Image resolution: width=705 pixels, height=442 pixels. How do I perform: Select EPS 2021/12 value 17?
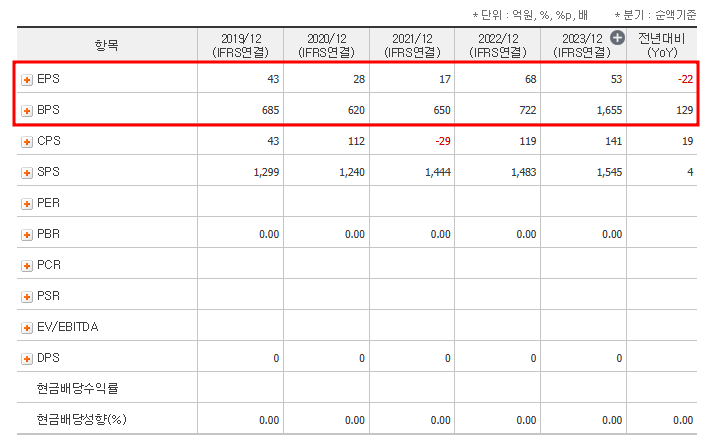(x=445, y=79)
